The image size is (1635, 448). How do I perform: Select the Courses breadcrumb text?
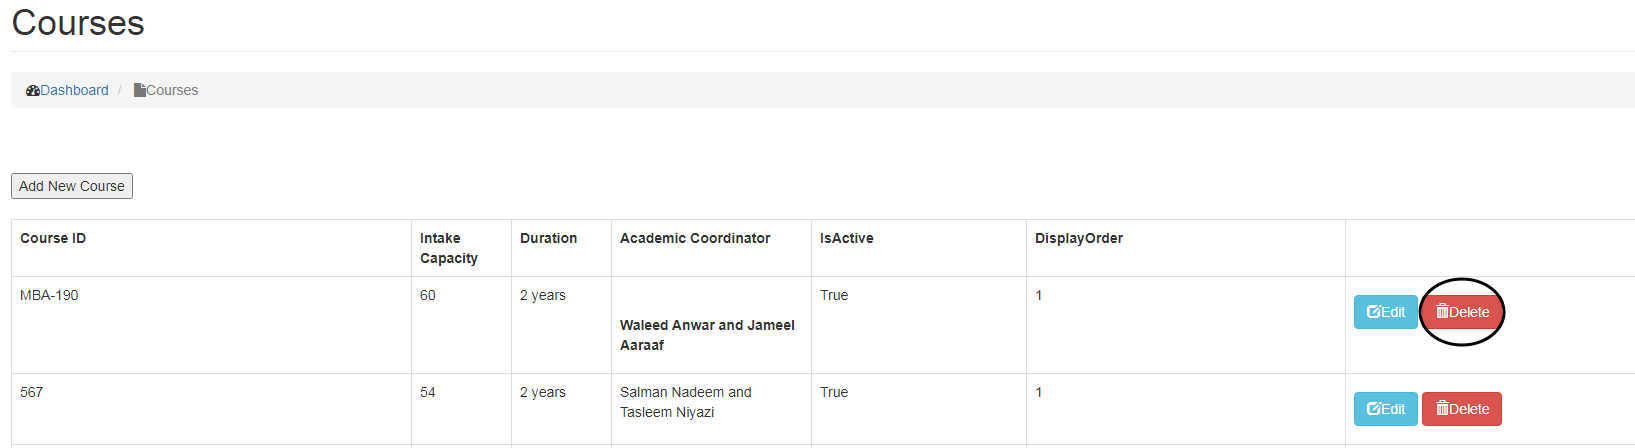click(x=172, y=90)
